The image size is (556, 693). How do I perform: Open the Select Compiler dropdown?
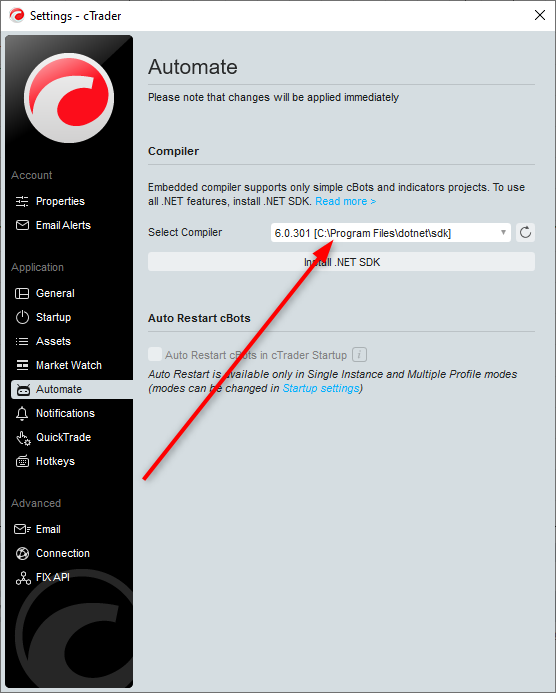391,232
